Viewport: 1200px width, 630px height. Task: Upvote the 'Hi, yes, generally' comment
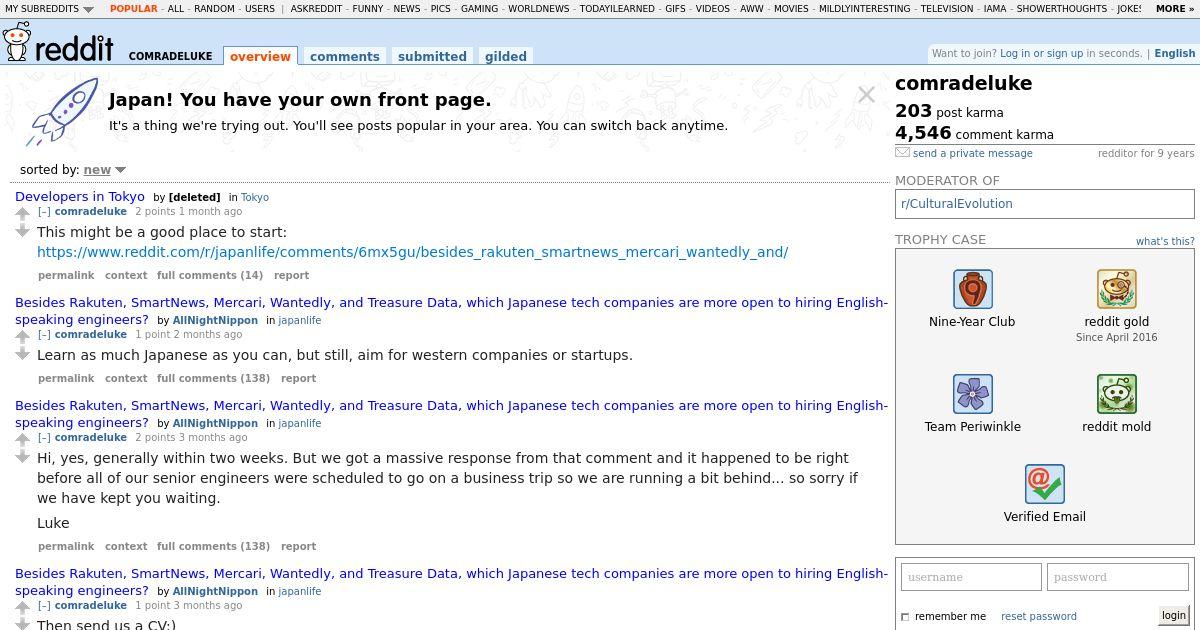tap(23, 440)
